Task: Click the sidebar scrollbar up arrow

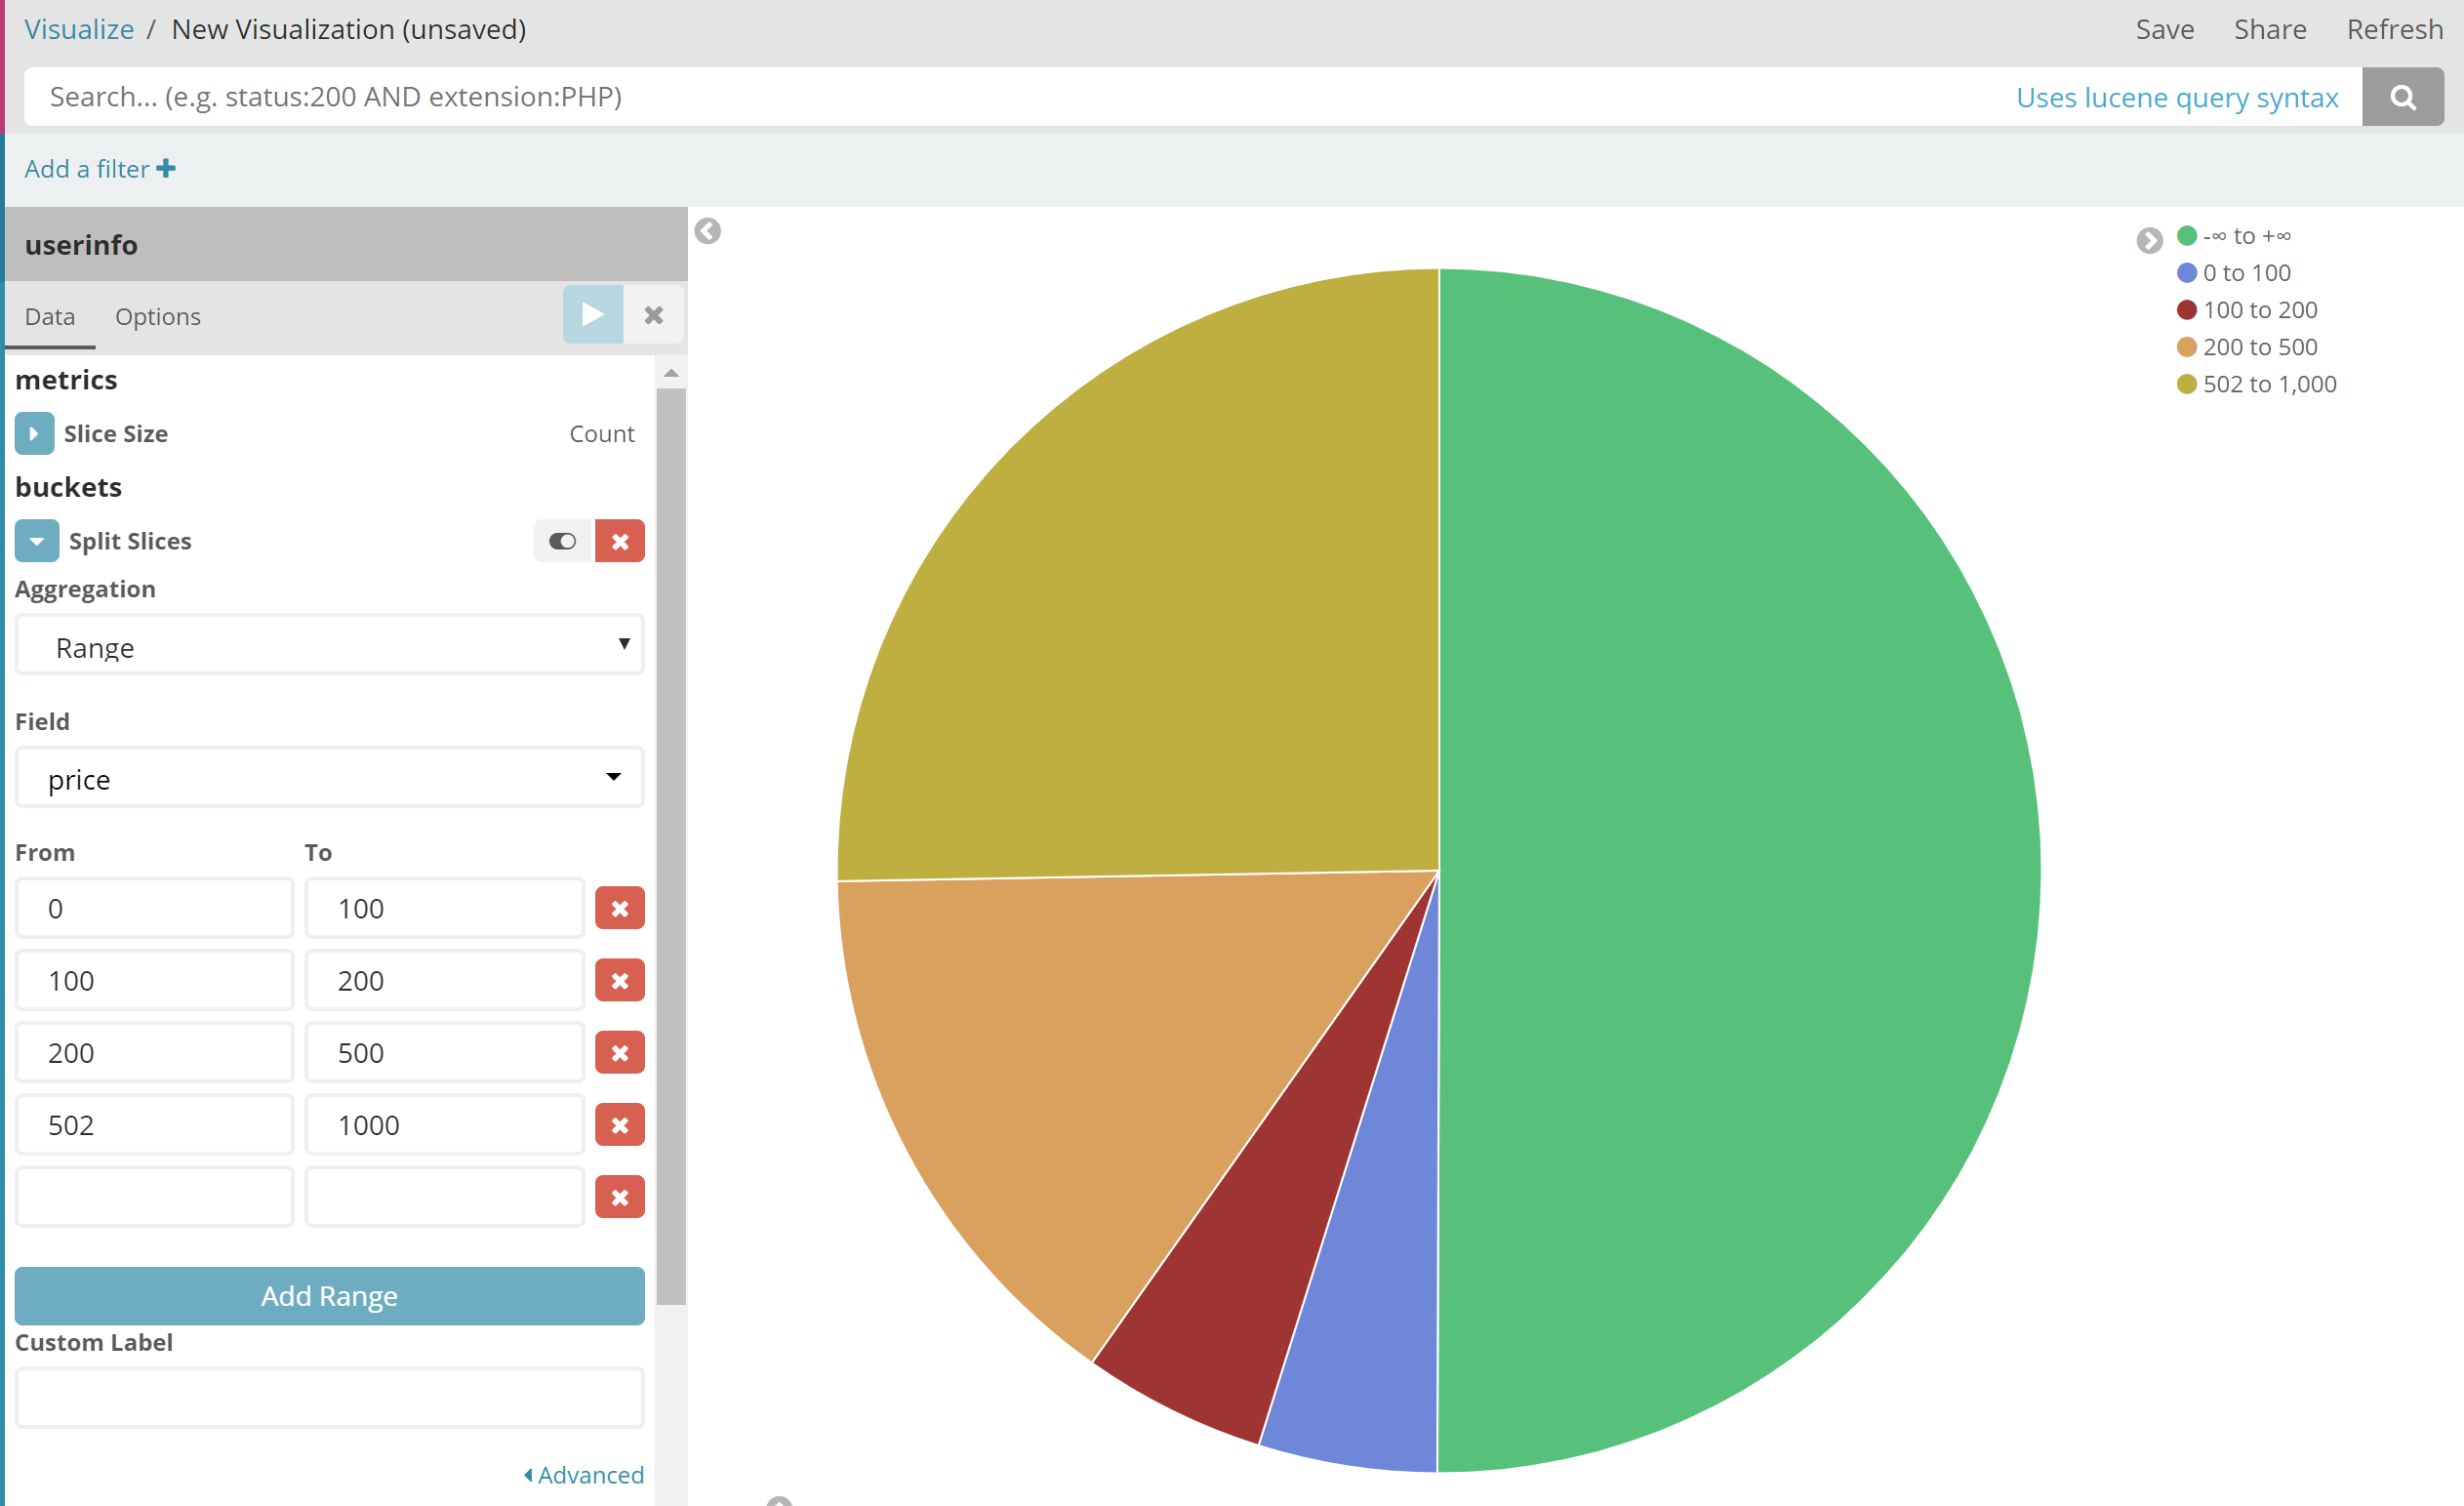Action: click(x=671, y=373)
